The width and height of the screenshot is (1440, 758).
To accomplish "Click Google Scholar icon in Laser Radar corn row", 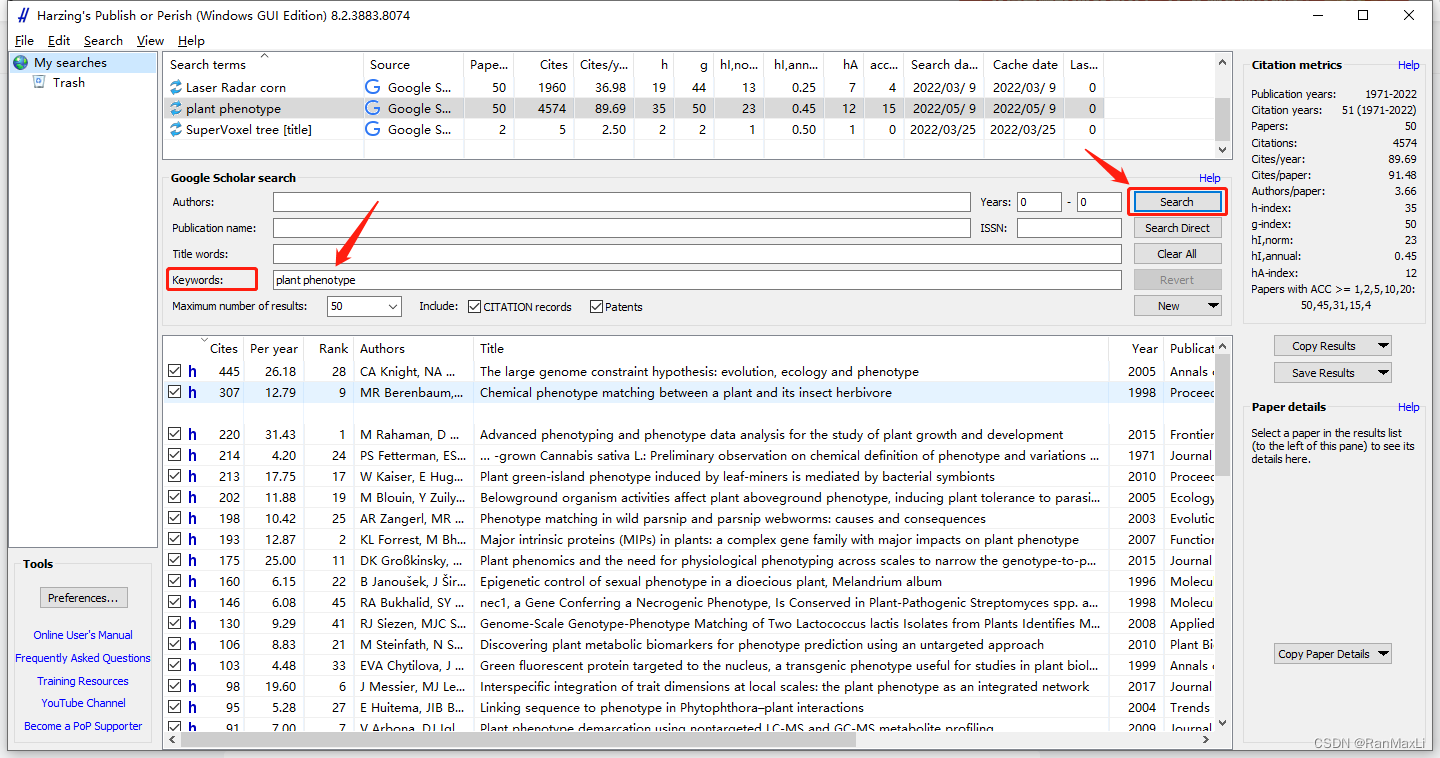I will click(373, 88).
